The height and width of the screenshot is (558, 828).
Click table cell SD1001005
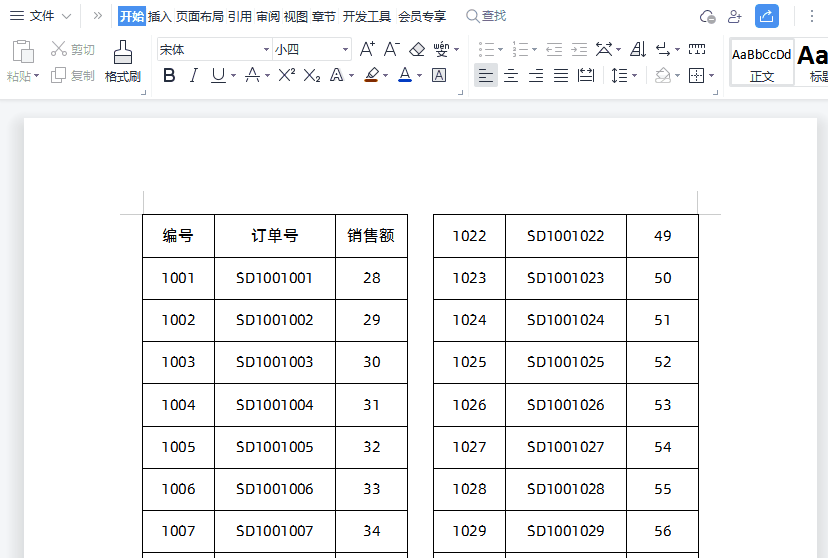click(x=275, y=447)
